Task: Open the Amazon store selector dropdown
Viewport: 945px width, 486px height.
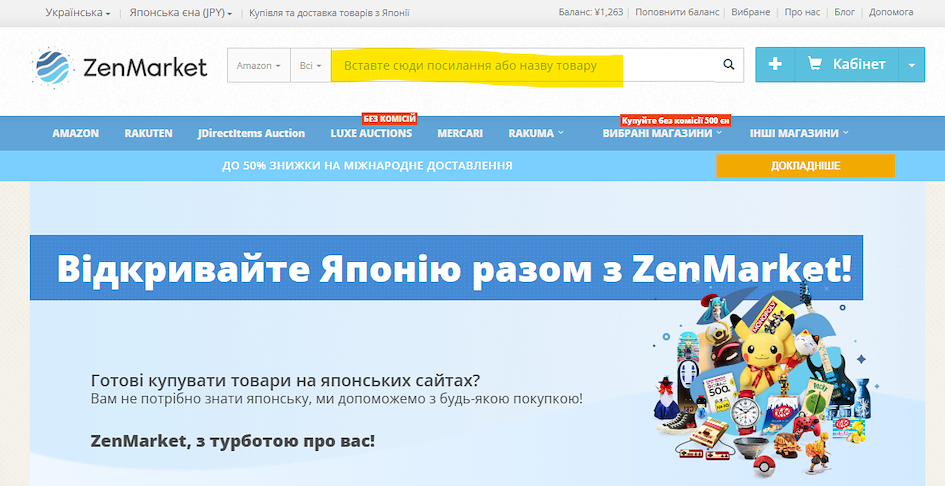Action: click(259, 65)
